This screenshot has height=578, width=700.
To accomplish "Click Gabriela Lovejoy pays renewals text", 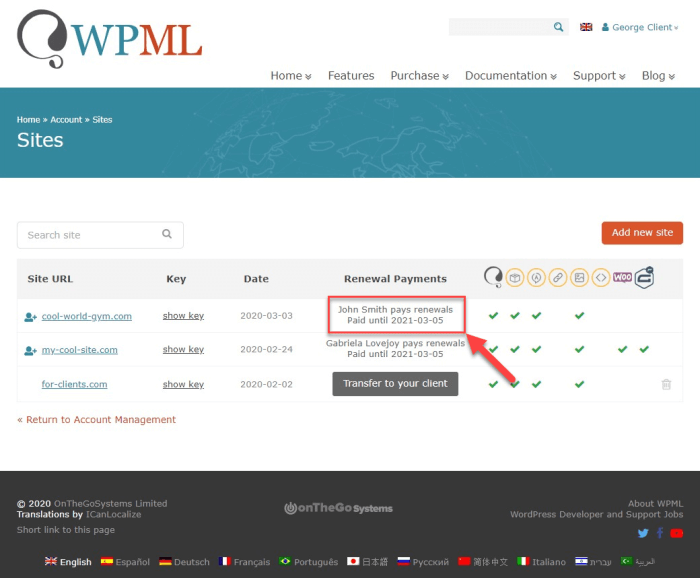I will [395, 343].
